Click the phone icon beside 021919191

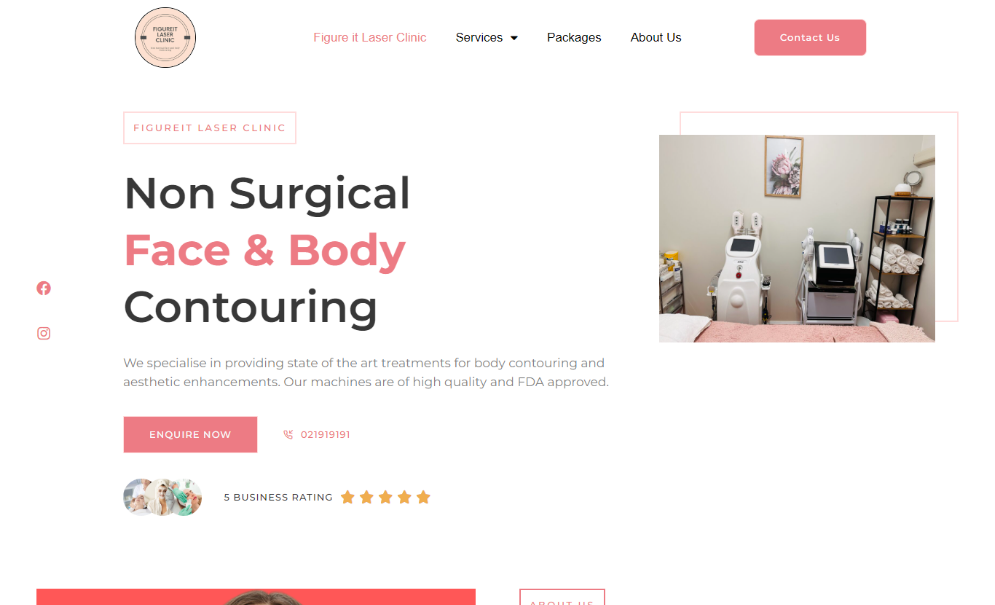[288, 434]
